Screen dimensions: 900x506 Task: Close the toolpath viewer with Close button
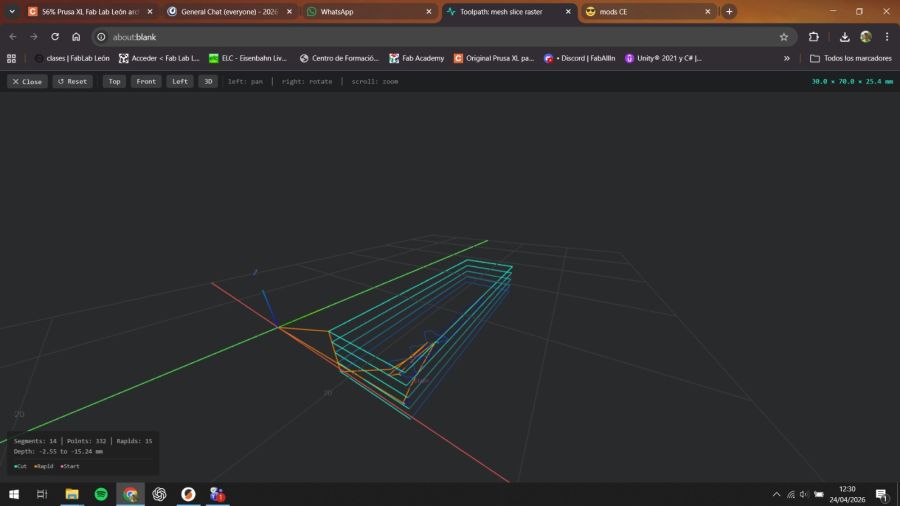(27, 81)
